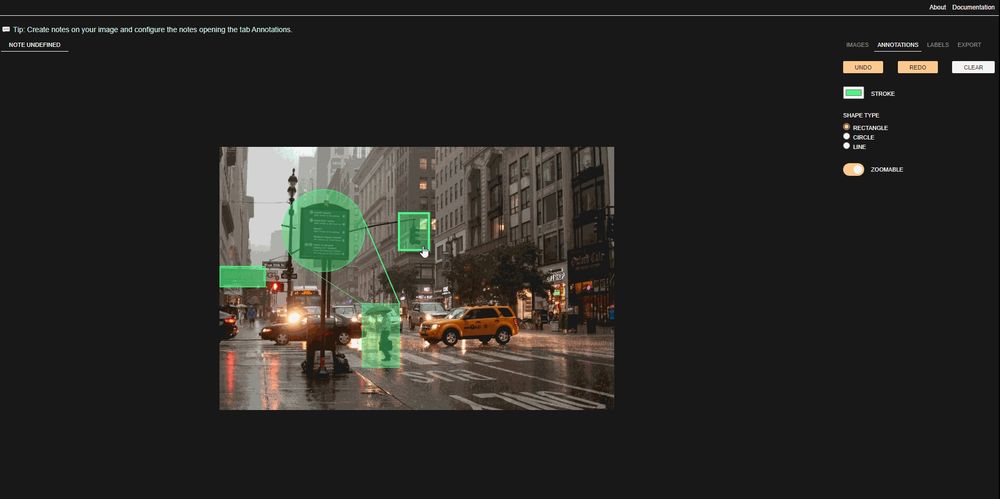Open the About link
Viewport: 1000px width, 499px height.
click(x=938, y=7)
